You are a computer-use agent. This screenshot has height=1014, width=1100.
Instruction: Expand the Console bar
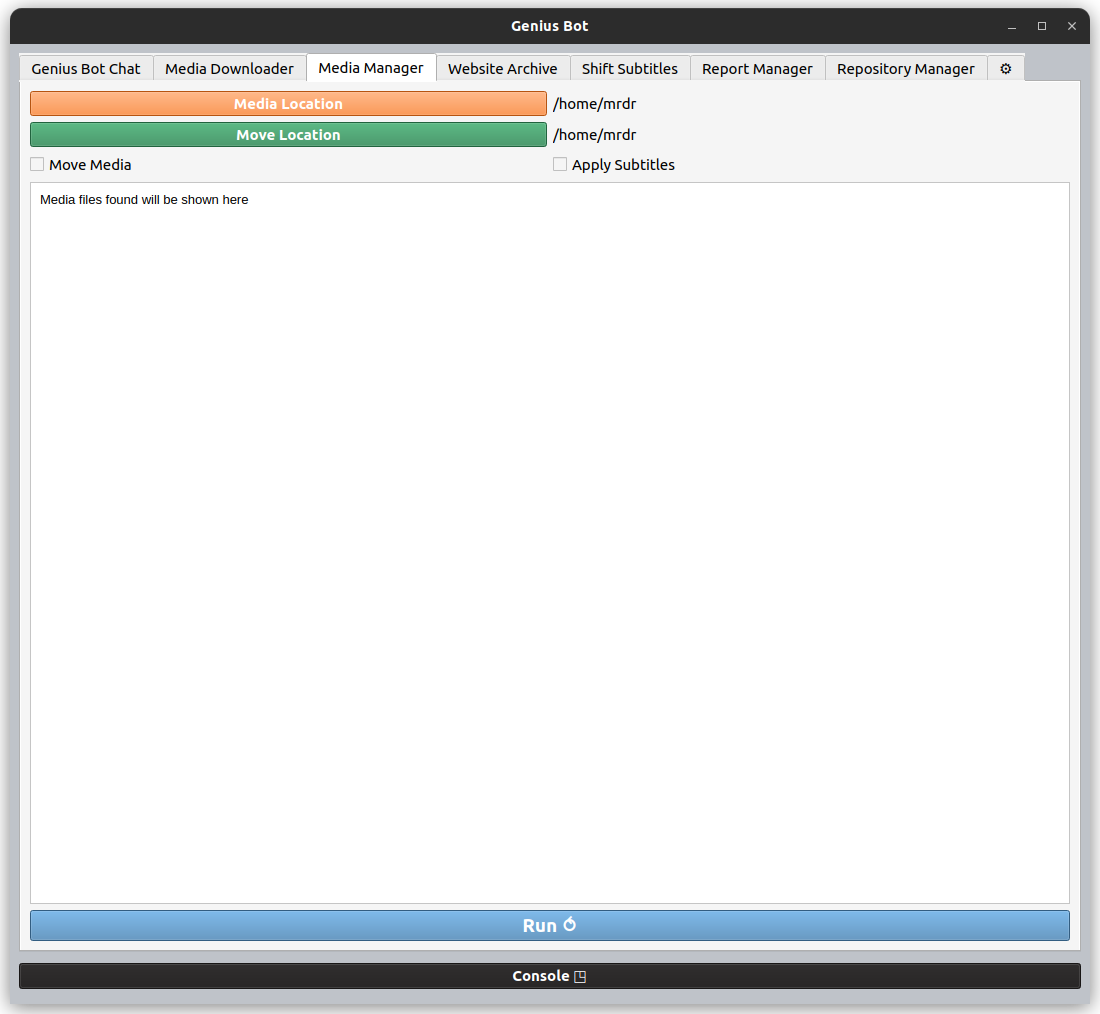click(550, 976)
